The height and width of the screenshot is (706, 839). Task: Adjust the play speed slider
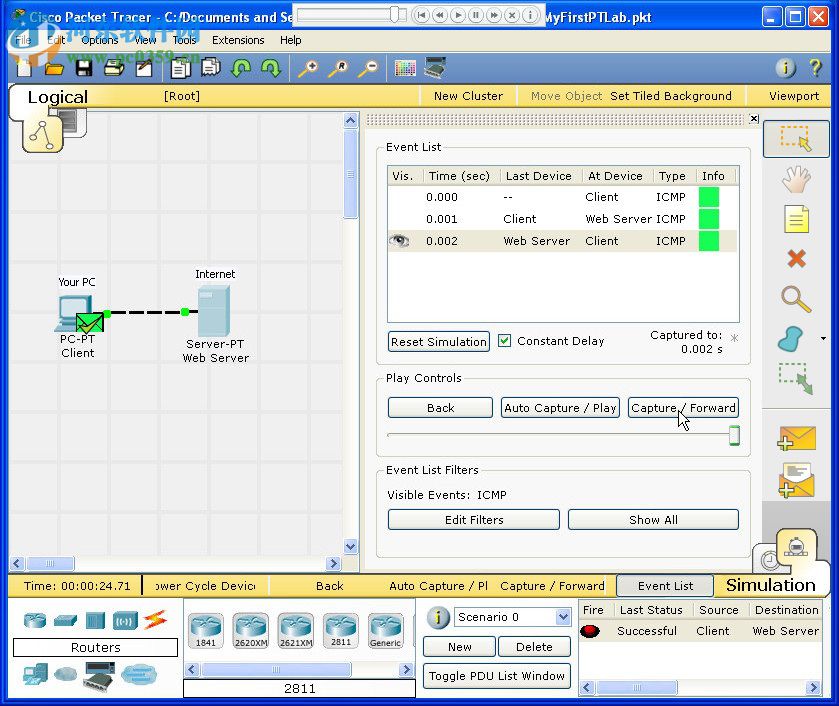pyautogui.click(x=734, y=435)
